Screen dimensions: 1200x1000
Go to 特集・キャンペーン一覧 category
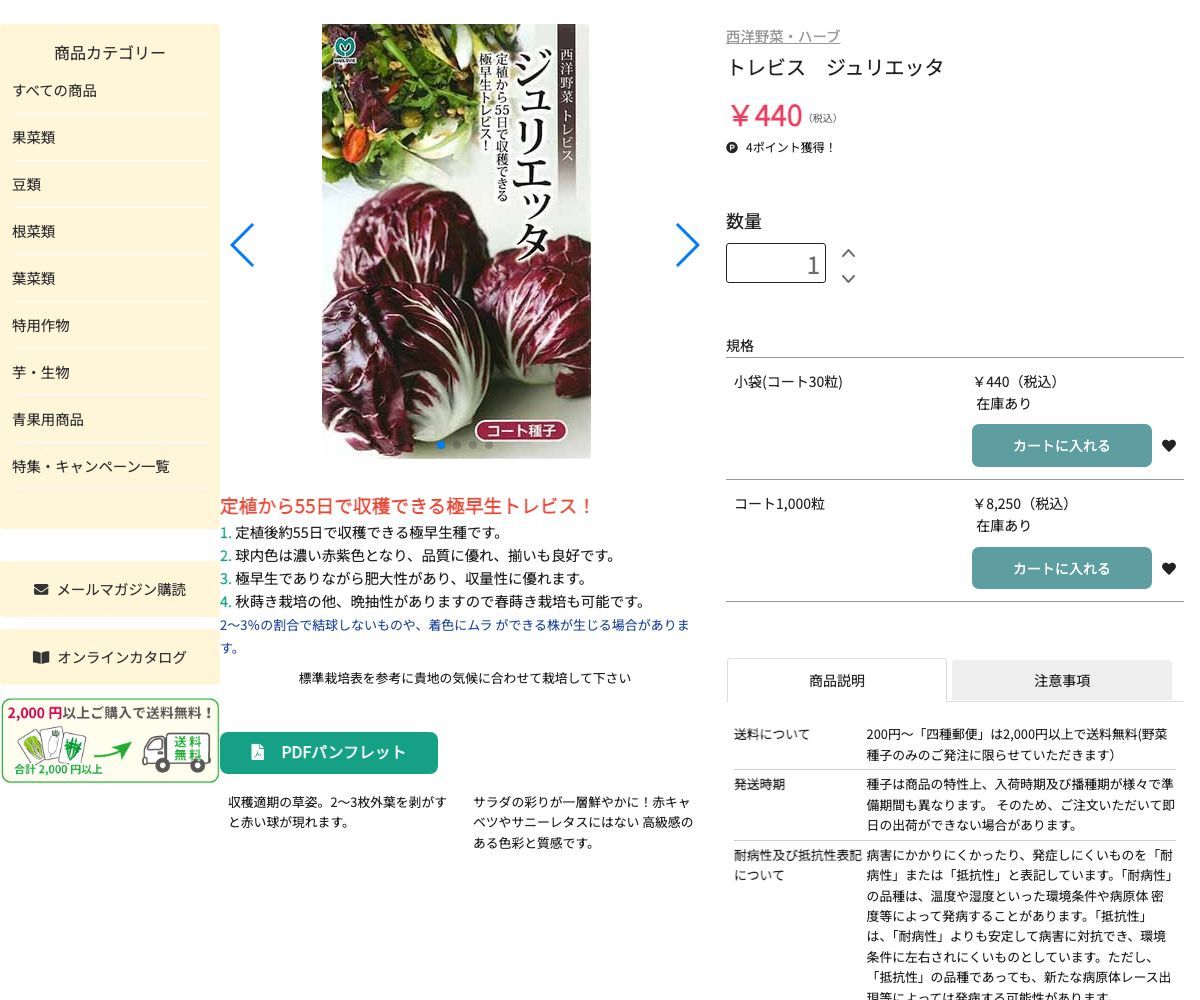pyautogui.click(x=91, y=466)
